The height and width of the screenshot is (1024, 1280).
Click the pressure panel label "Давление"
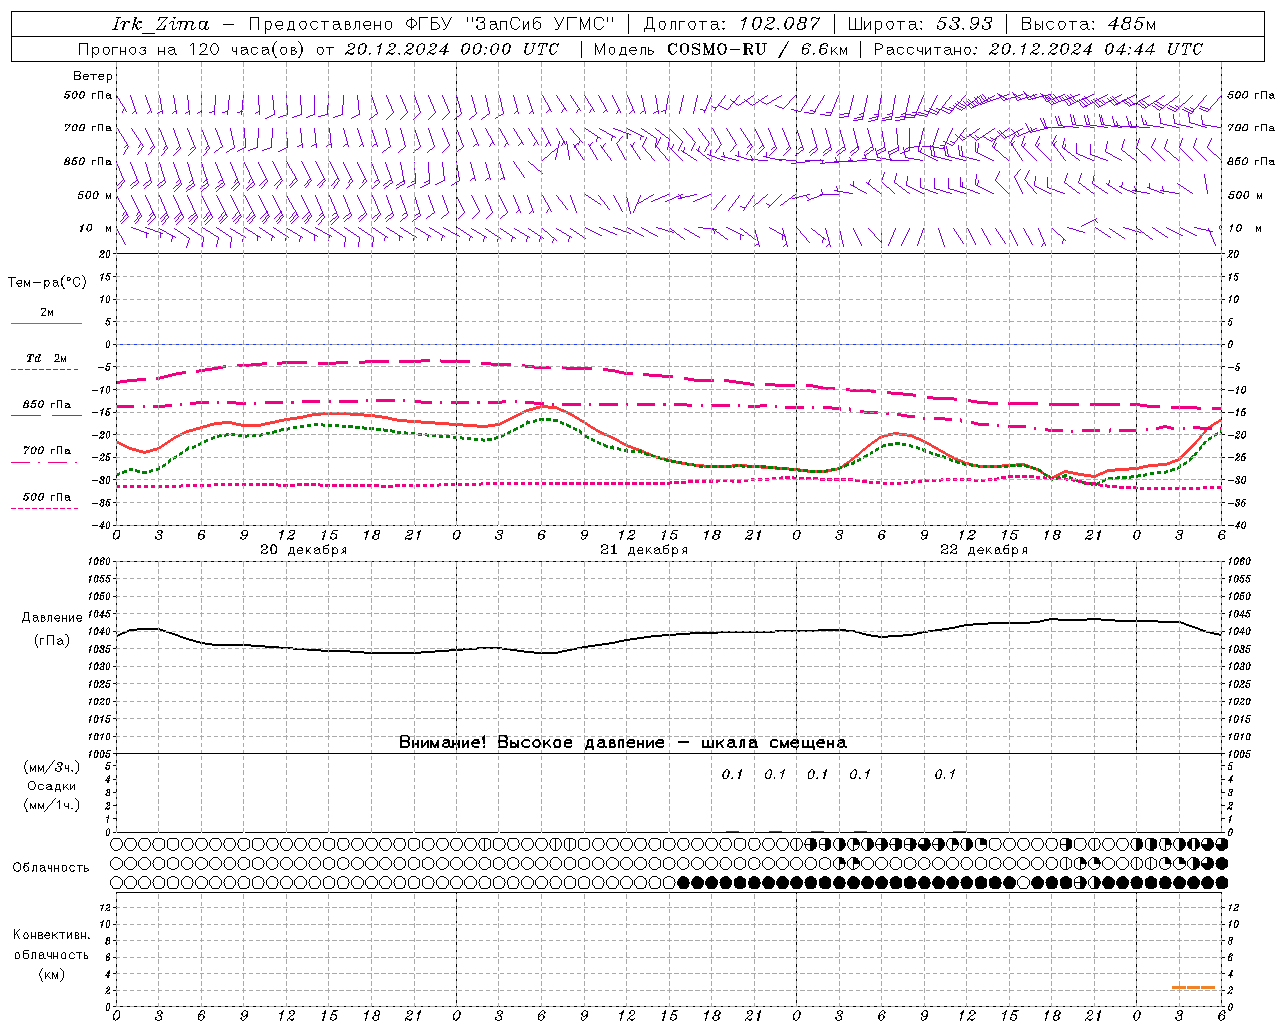(52, 618)
